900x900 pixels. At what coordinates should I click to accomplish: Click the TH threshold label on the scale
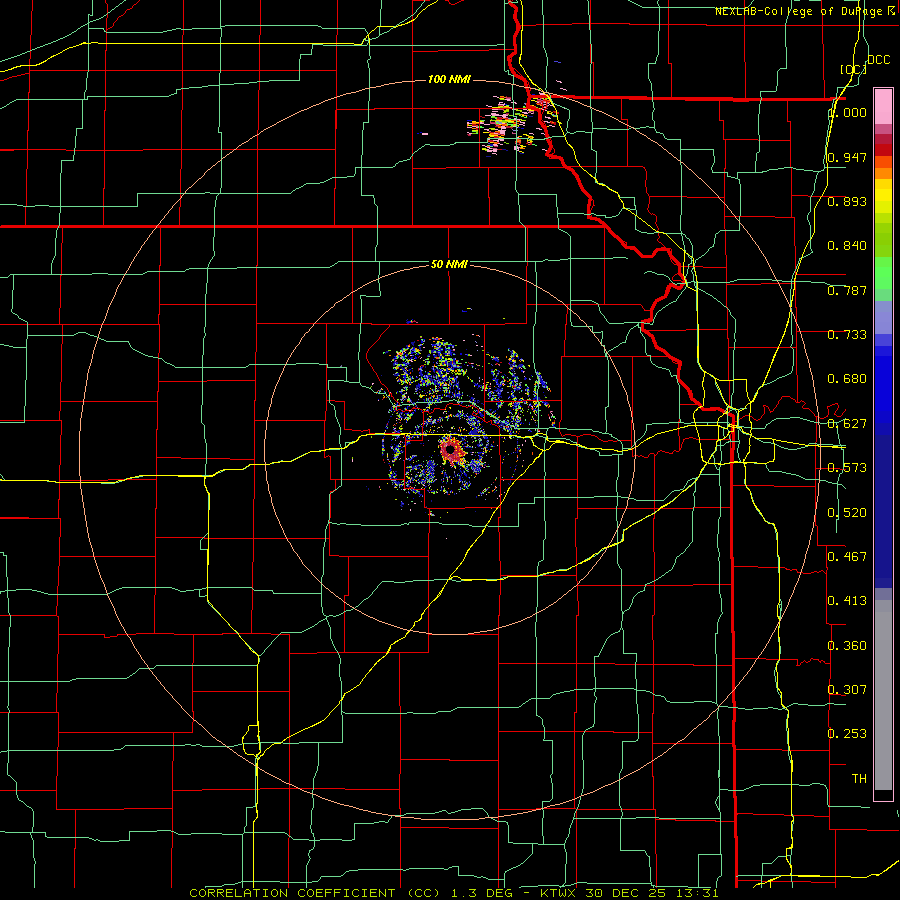(x=859, y=779)
